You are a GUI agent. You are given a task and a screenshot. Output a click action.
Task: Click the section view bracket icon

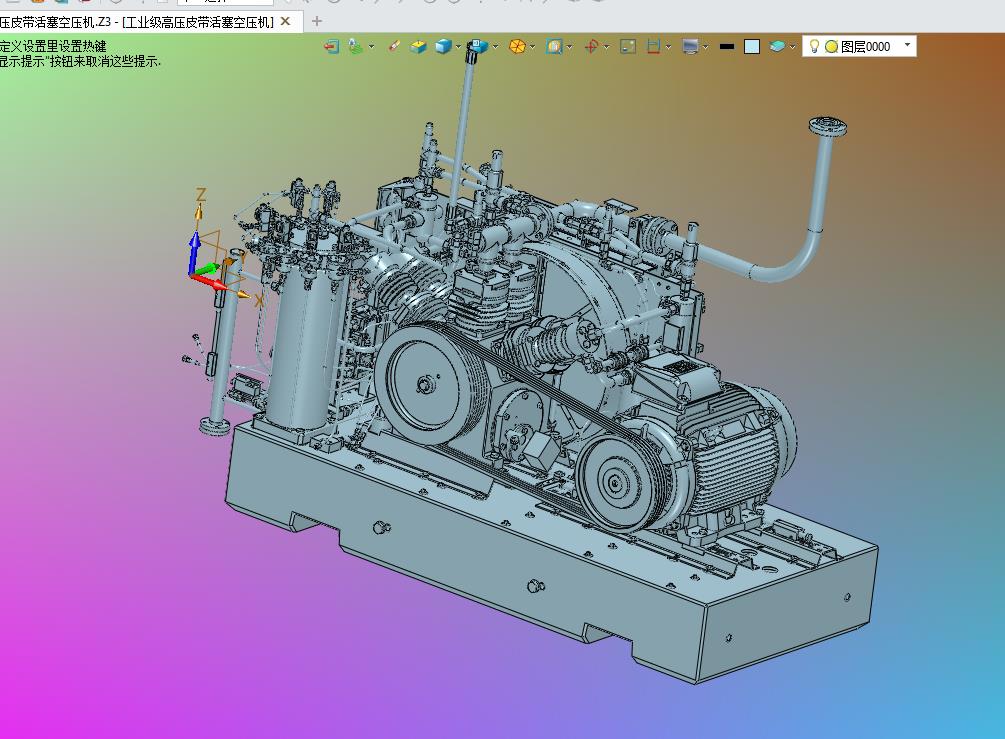click(654, 46)
